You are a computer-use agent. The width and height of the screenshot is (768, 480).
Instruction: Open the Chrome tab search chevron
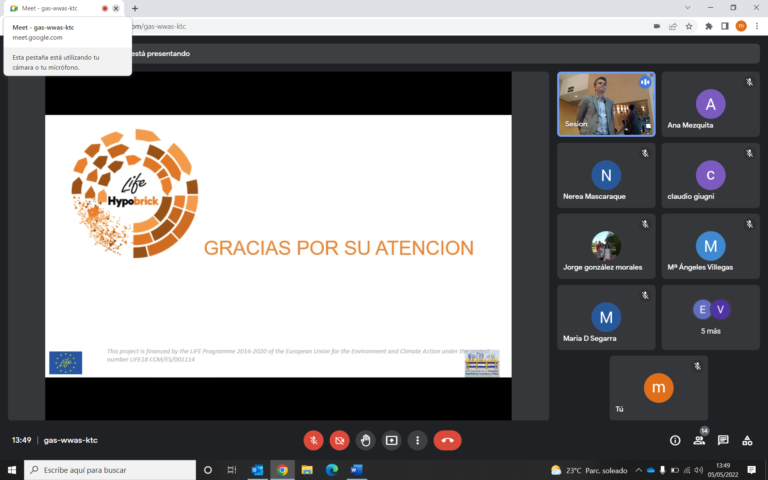pos(688,8)
